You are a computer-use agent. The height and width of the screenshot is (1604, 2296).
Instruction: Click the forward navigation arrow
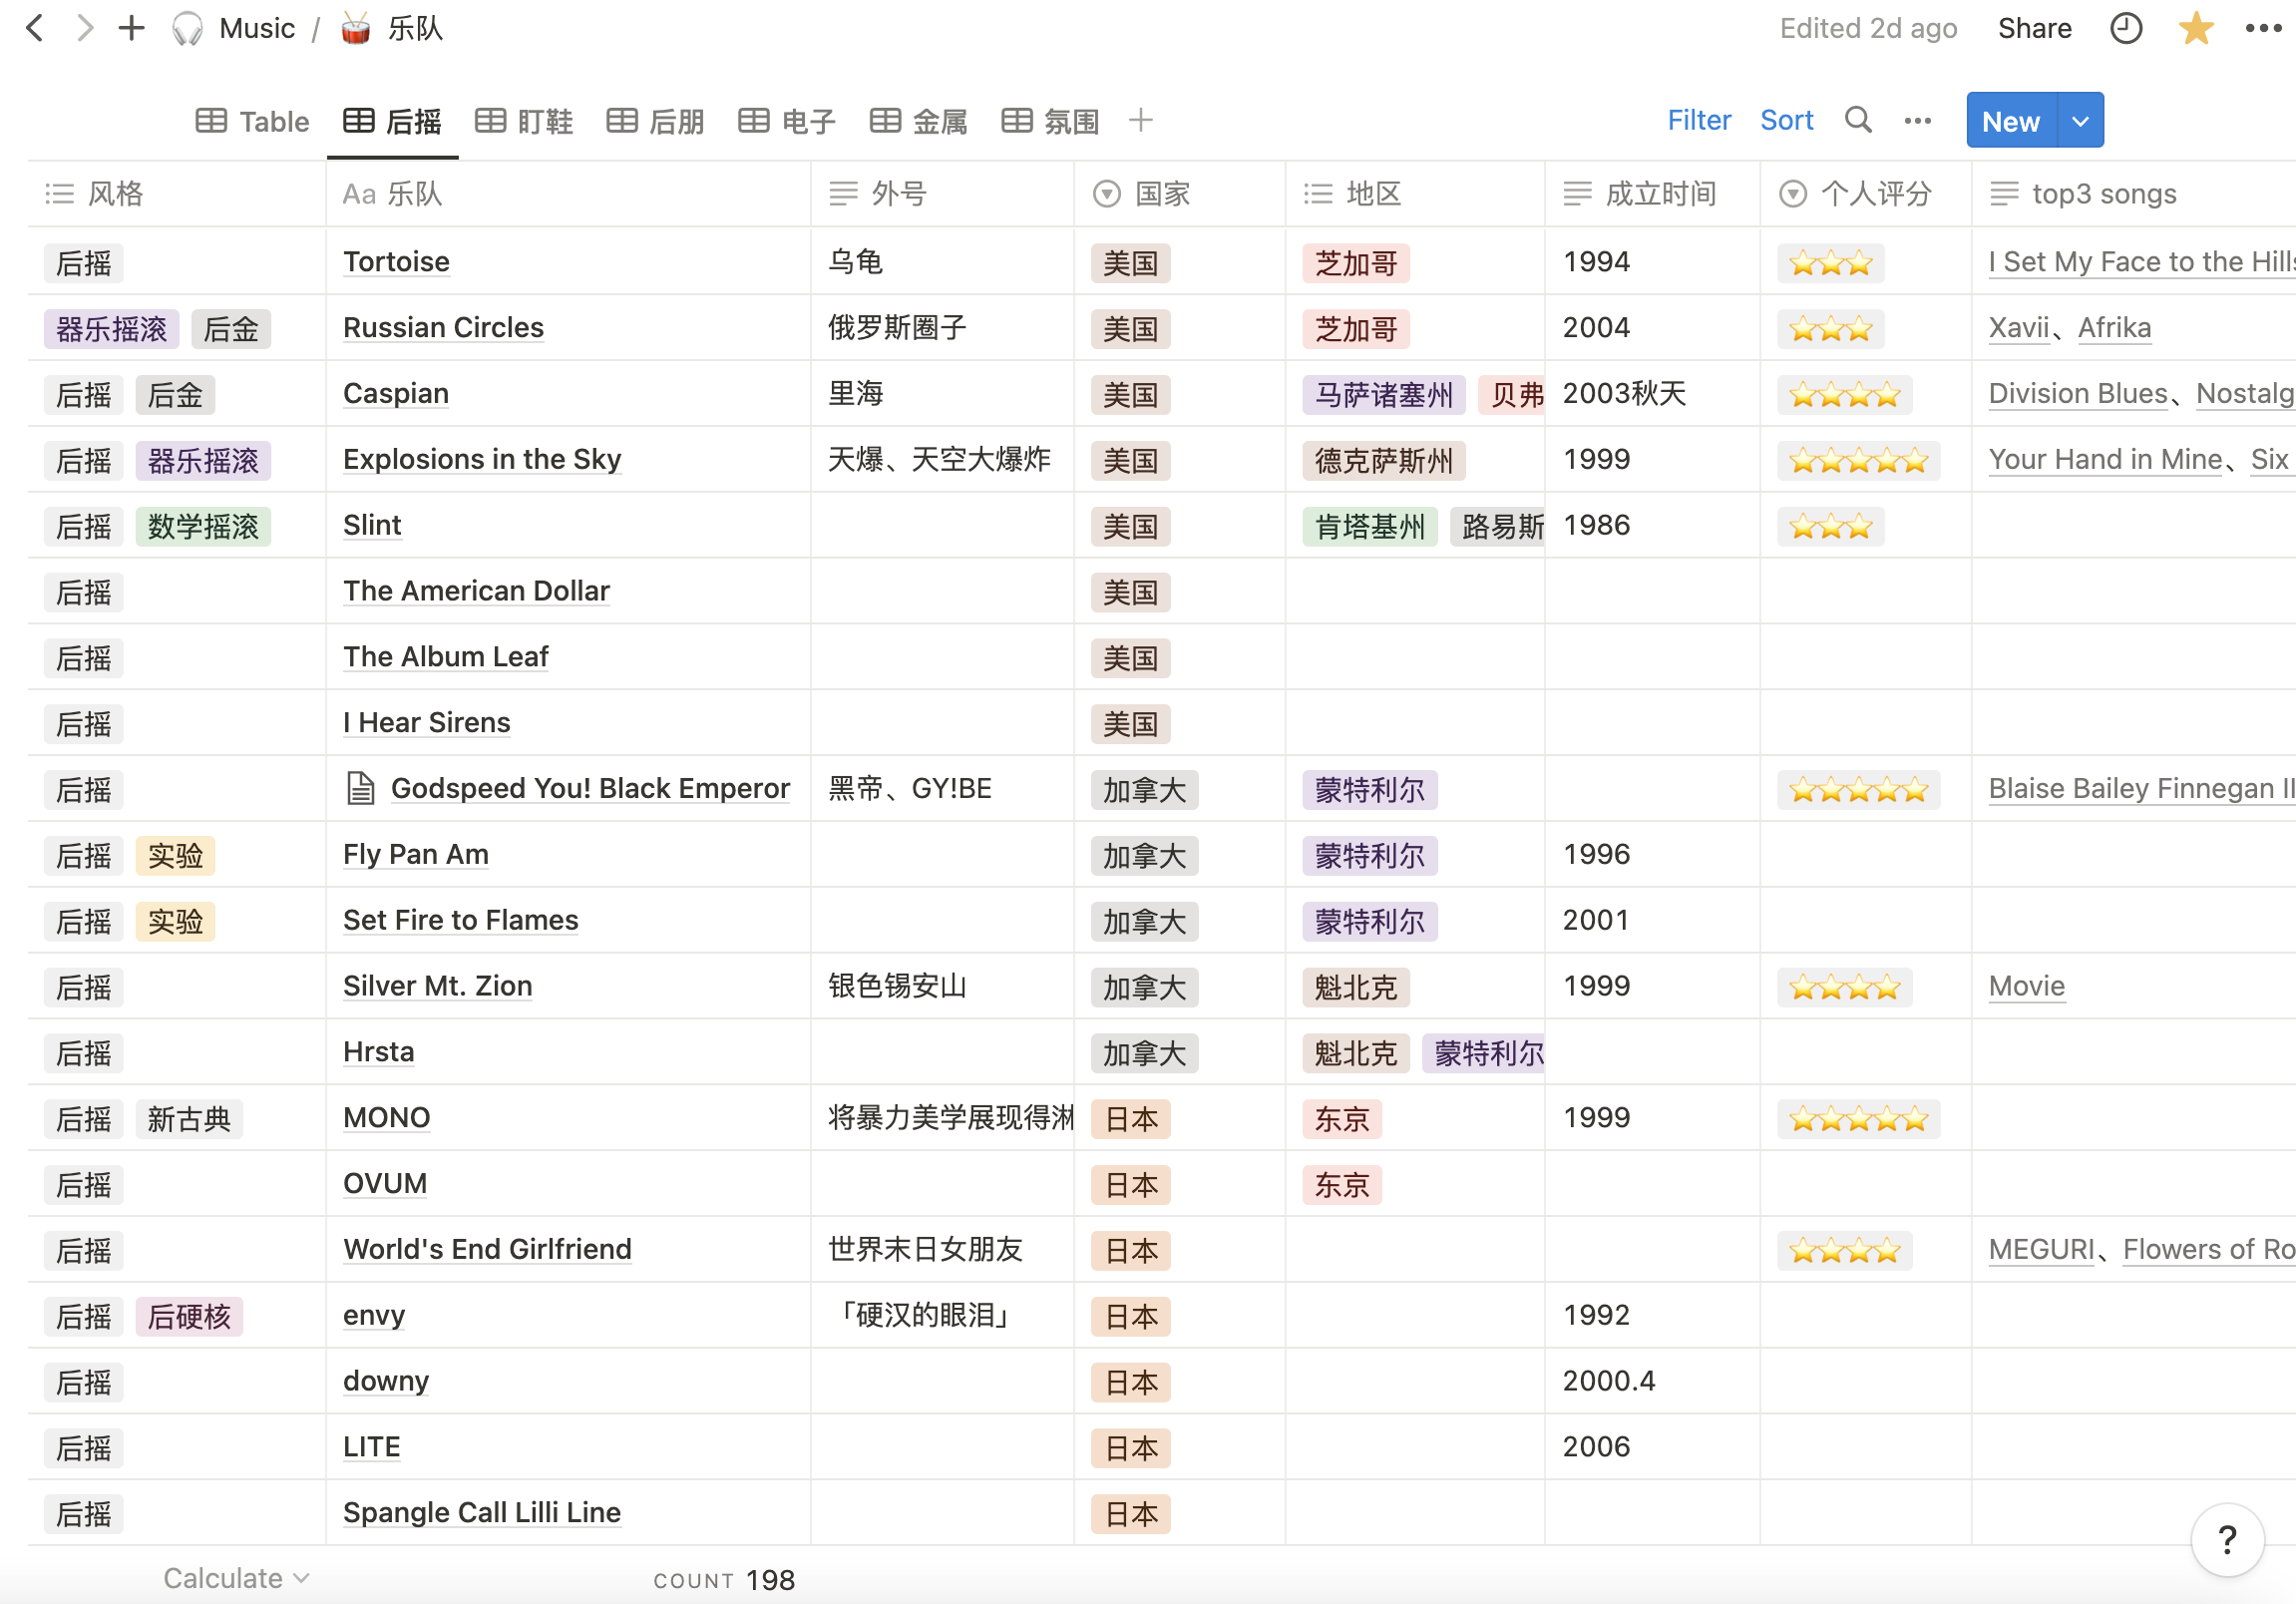point(85,28)
